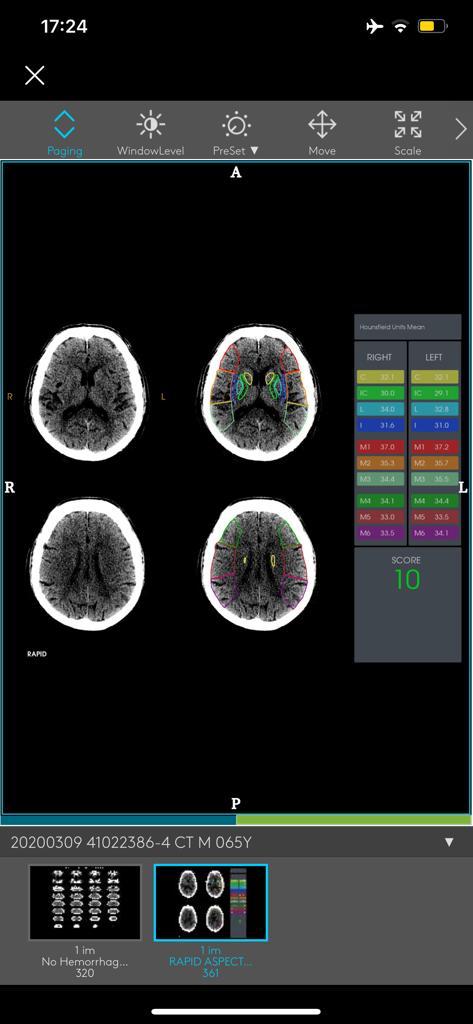Image resolution: width=473 pixels, height=1024 pixels.
Task: Tap the green segment of the series bar
Action: pyautogui.click(x=353, y=819)
